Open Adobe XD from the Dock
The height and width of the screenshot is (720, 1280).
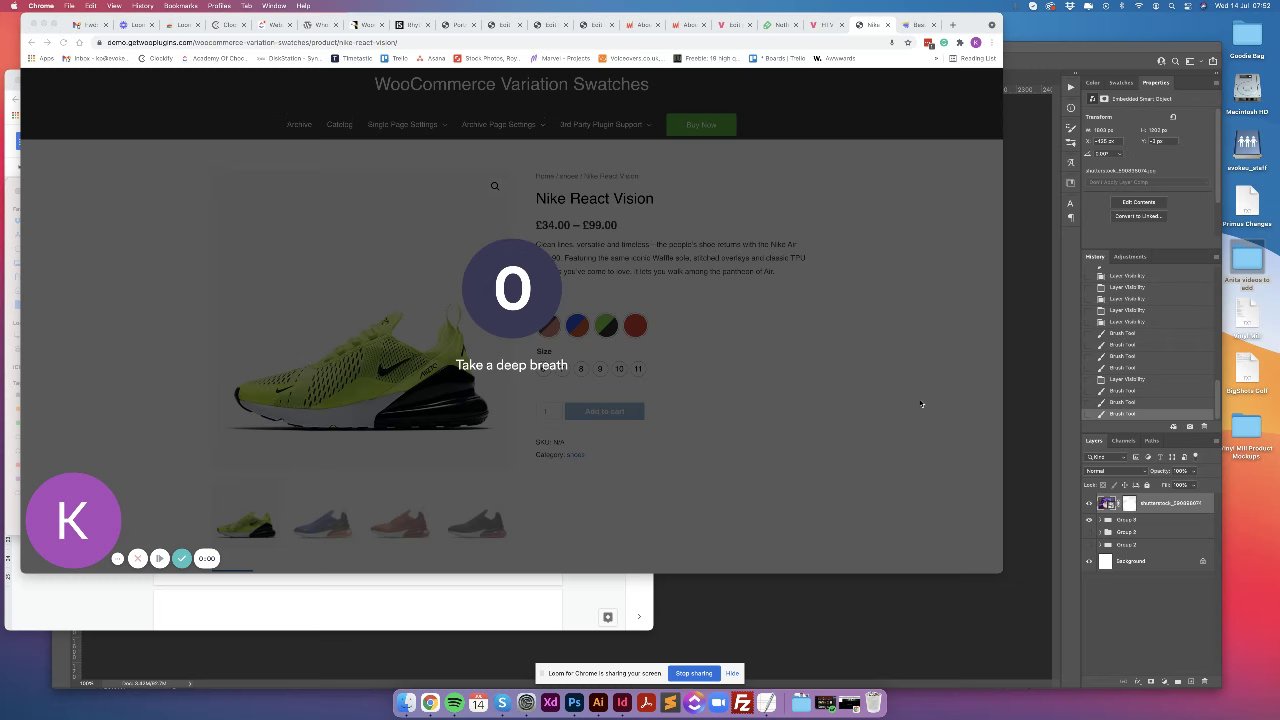pyautogui.click(x=551, y=704)
